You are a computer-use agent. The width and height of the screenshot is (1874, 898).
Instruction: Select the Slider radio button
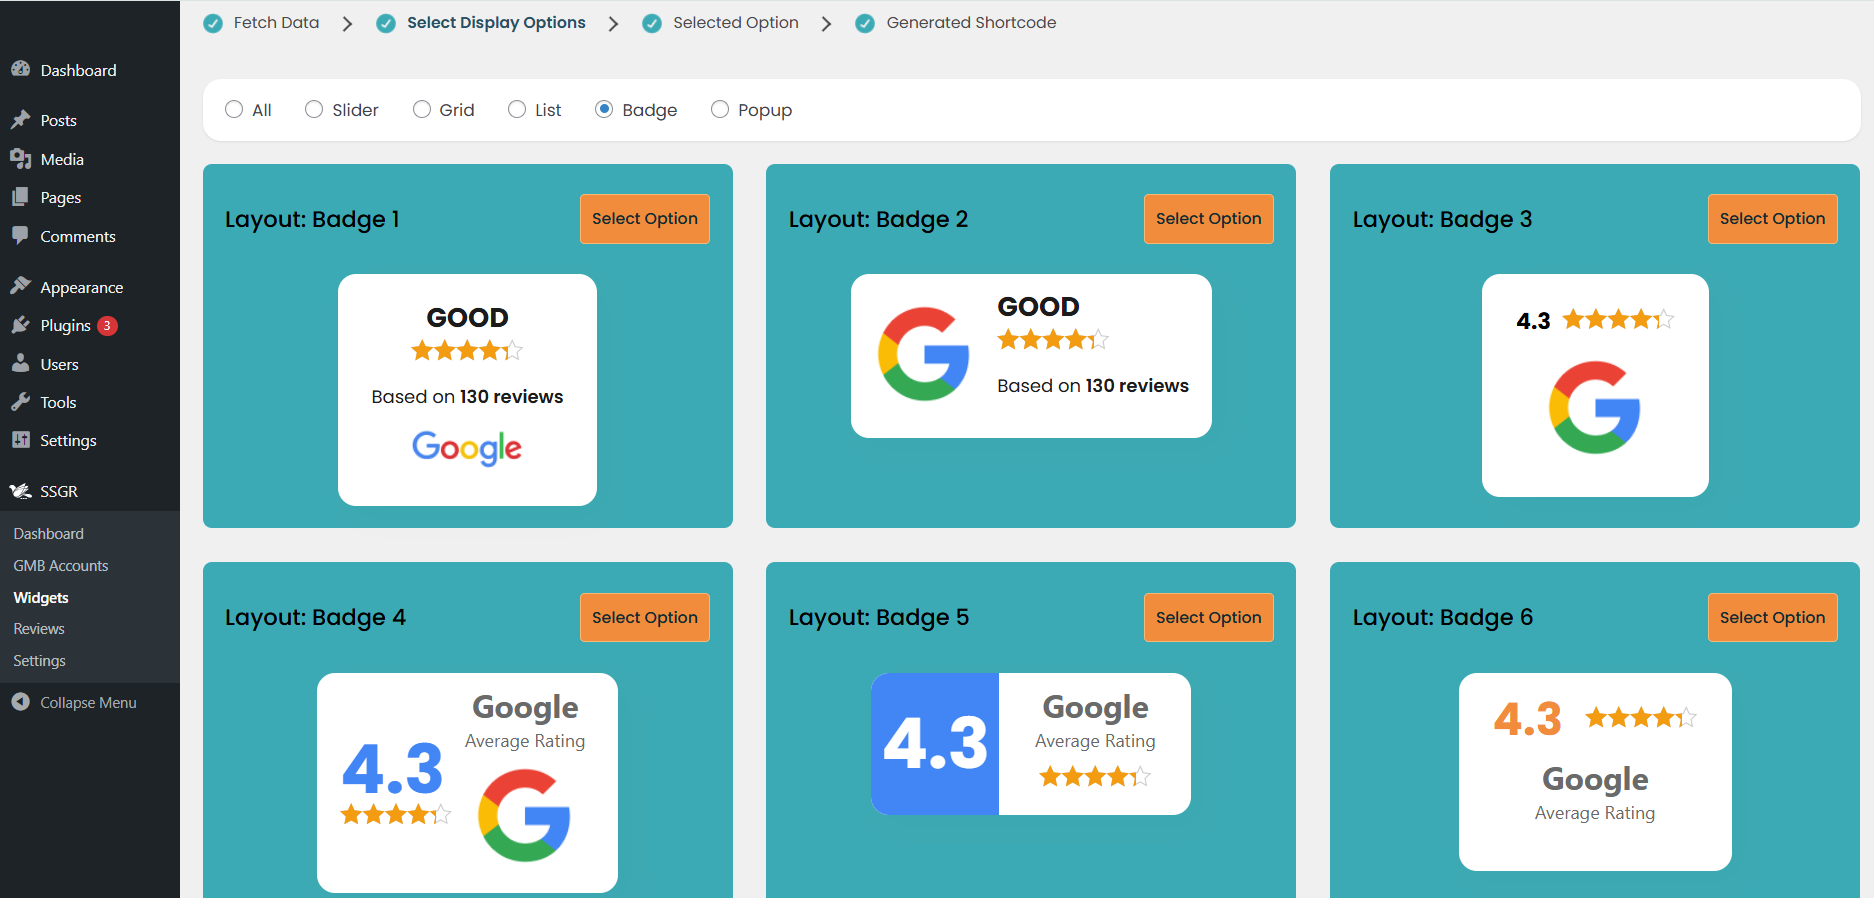pyautogui.click(x=314, y=109)
